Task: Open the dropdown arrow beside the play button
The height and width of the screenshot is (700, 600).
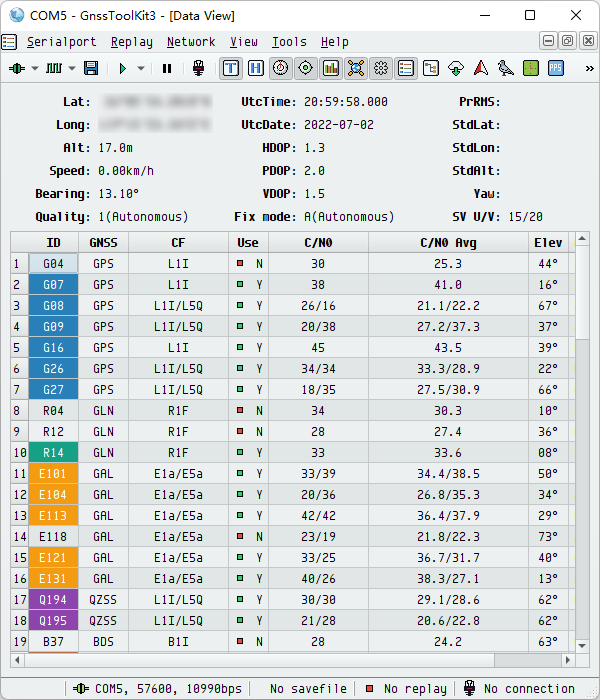Action: click(x=141, y=68)
